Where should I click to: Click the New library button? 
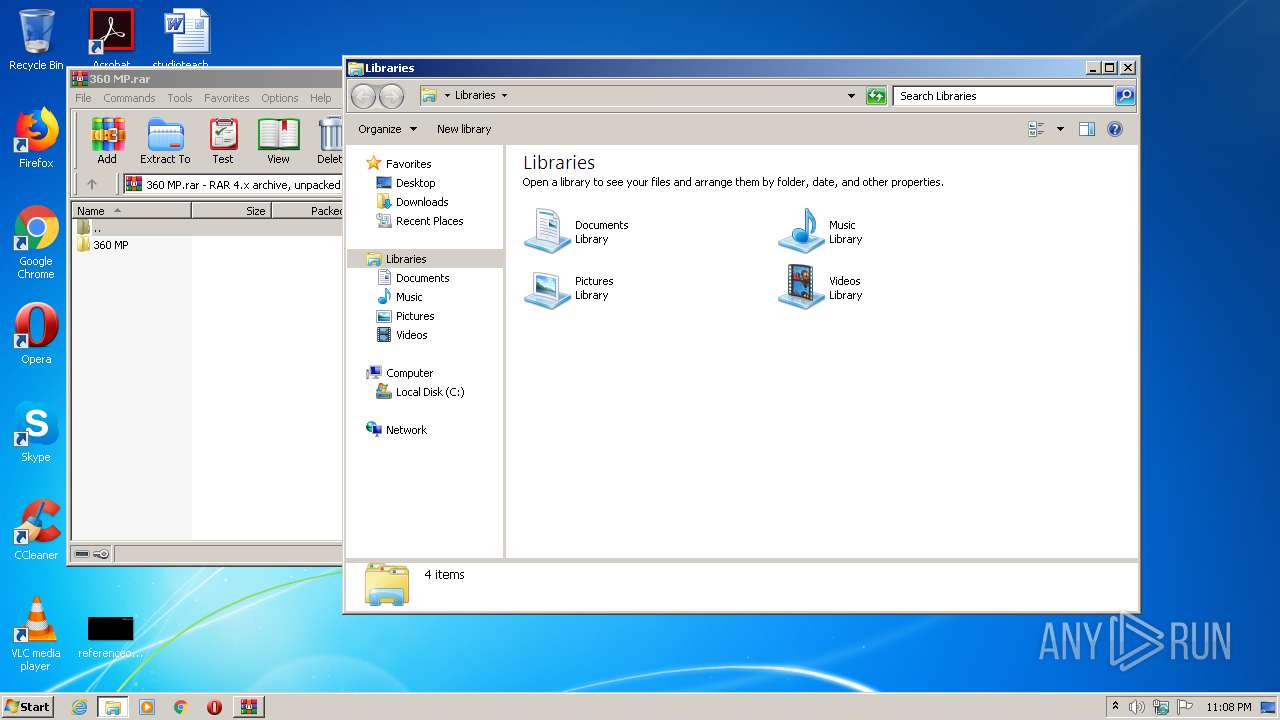click(x=464, y=129)
